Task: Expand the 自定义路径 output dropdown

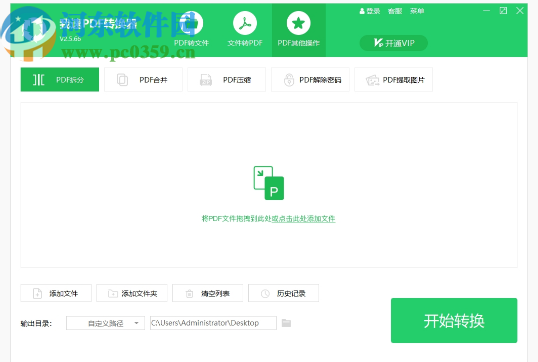Action: pyautogui.click(x=105, y=323)
